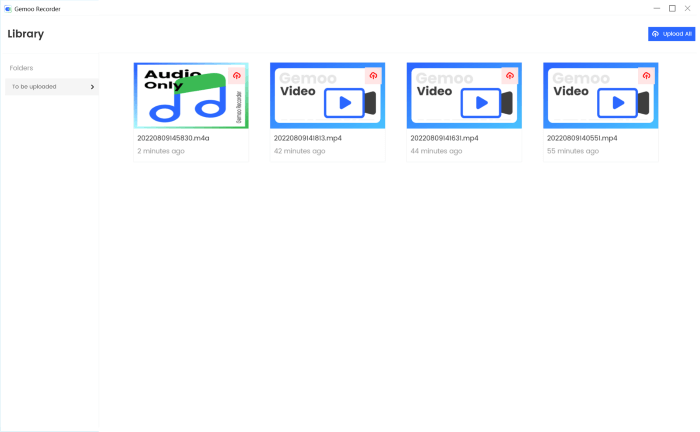The height and width of the screenshot is (432, 700).
Task: Open the Audio Only recording thumbnail
Action: (x=191, y=96)
